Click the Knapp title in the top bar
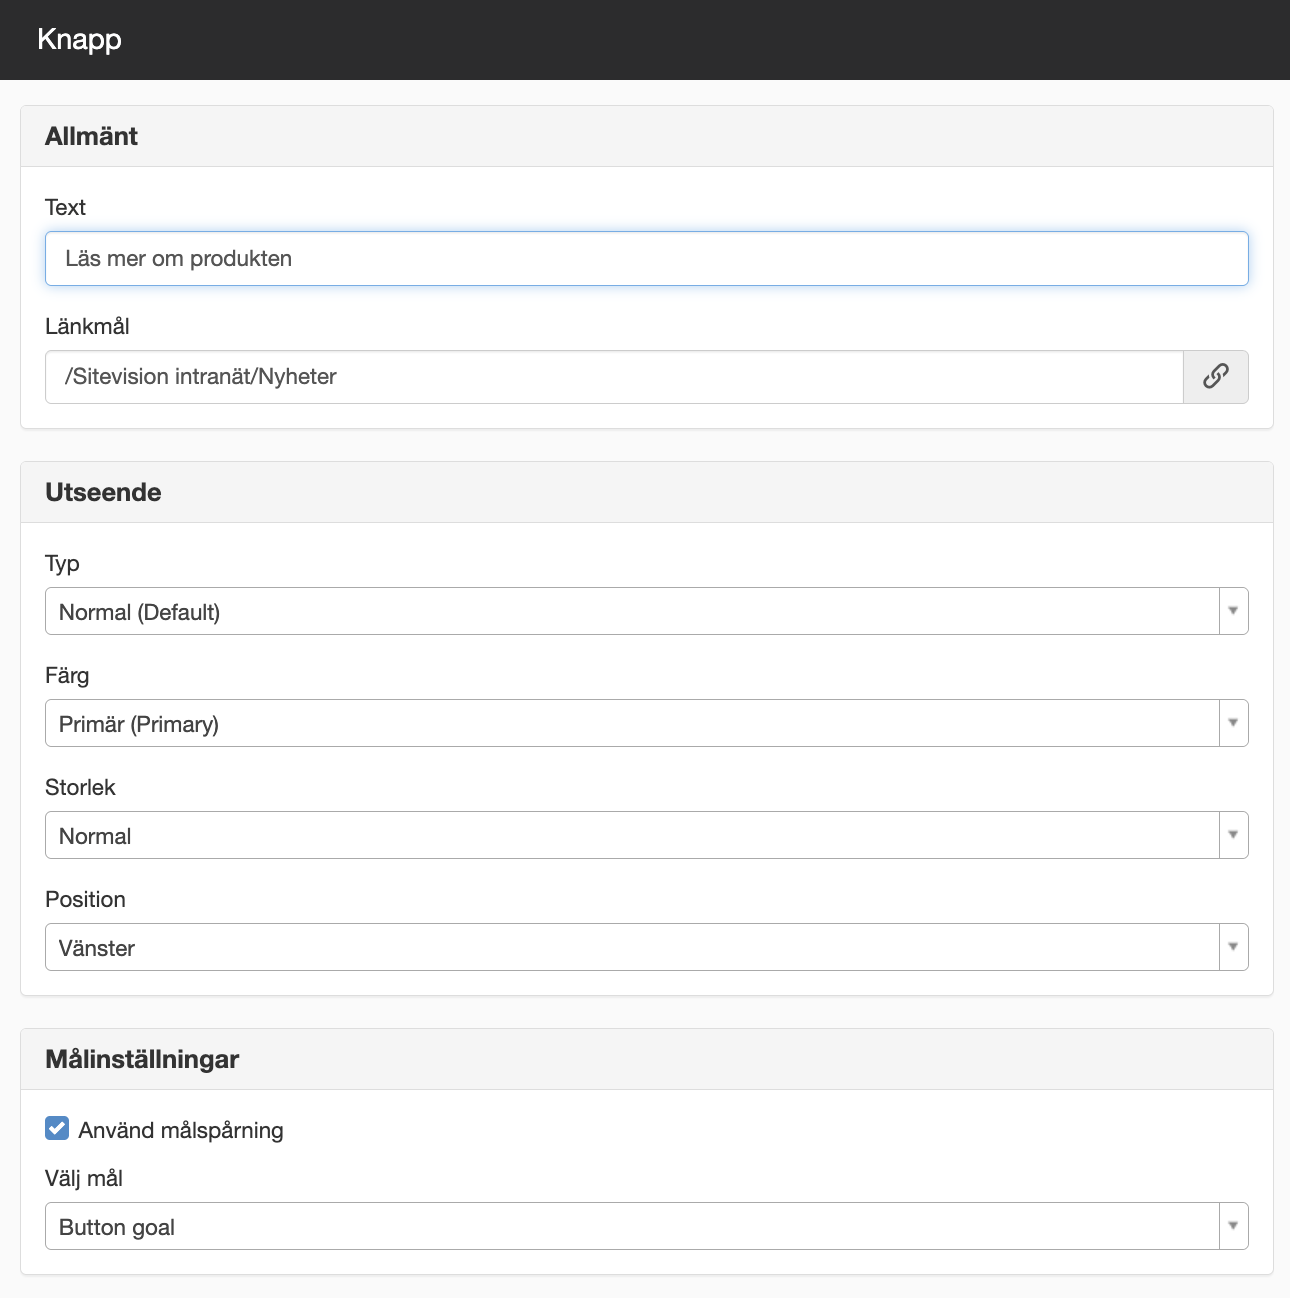Screen dimensions: 1290x1298 pos(79,40)
